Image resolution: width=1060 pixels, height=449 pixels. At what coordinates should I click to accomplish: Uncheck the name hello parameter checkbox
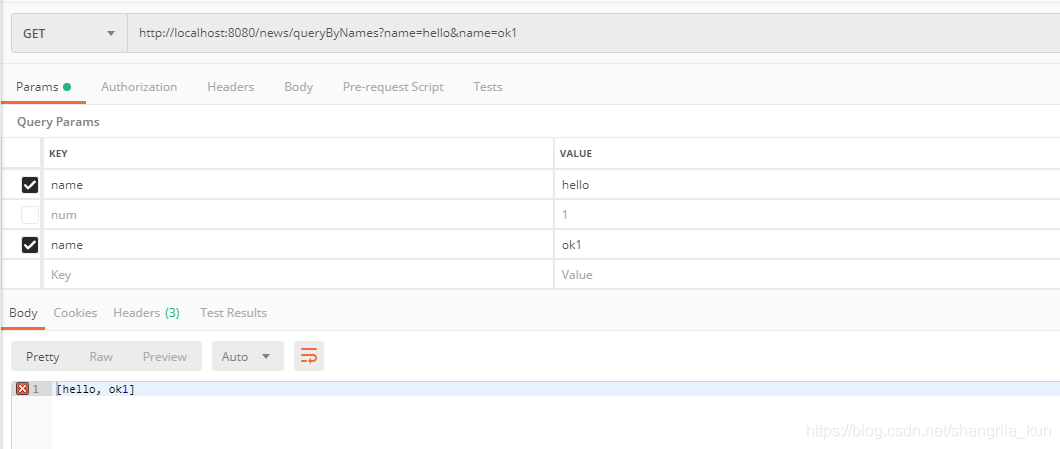pos(30,185)
